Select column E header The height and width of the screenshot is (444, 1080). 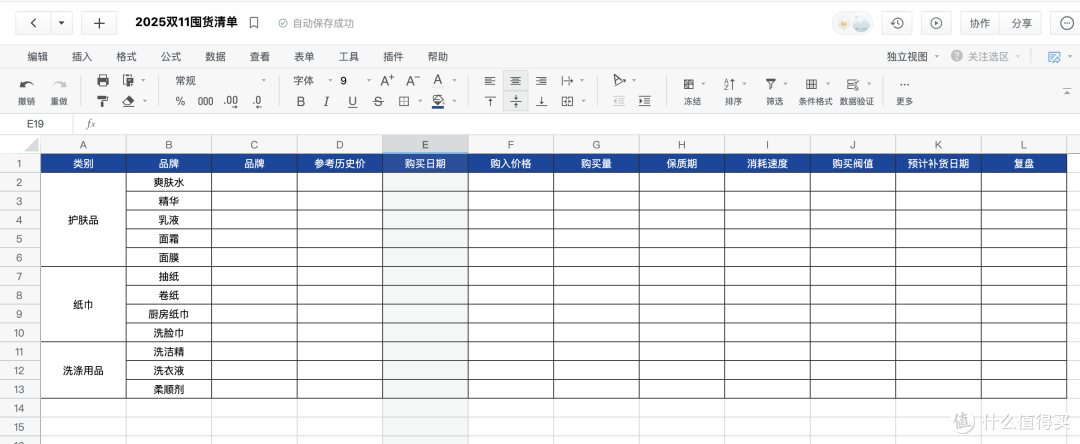coord(425,145)
